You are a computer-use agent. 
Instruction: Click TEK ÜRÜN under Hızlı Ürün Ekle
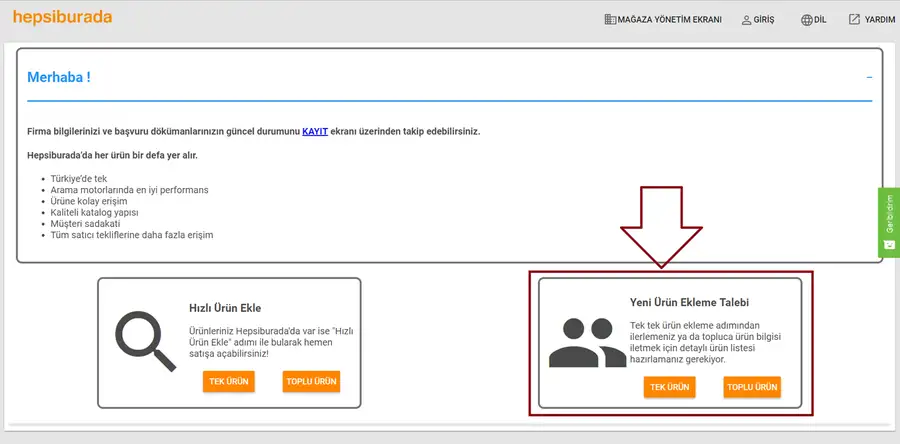coord(228,381)
